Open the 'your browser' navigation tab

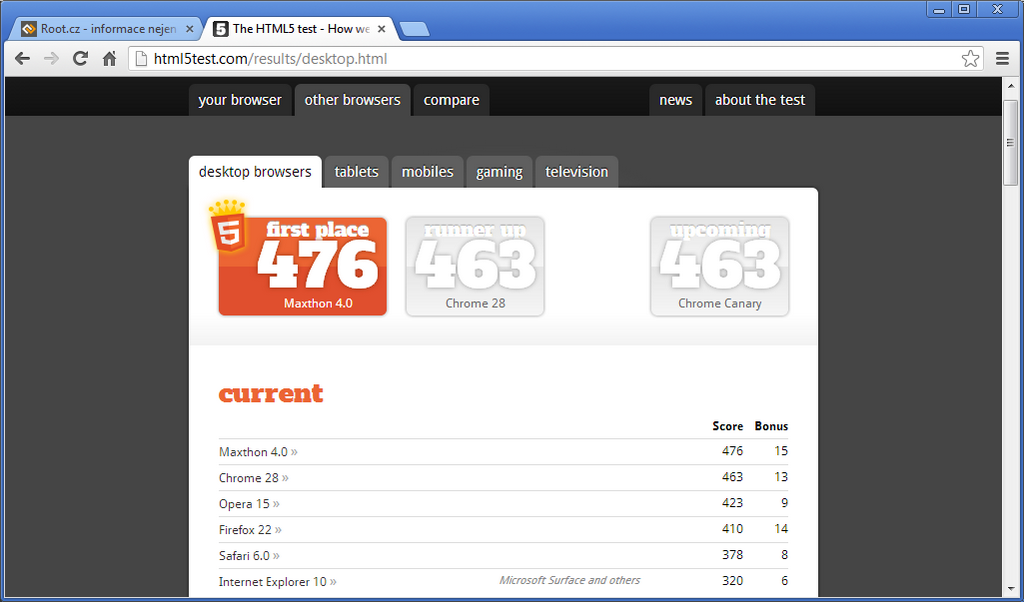click(240, 100)
